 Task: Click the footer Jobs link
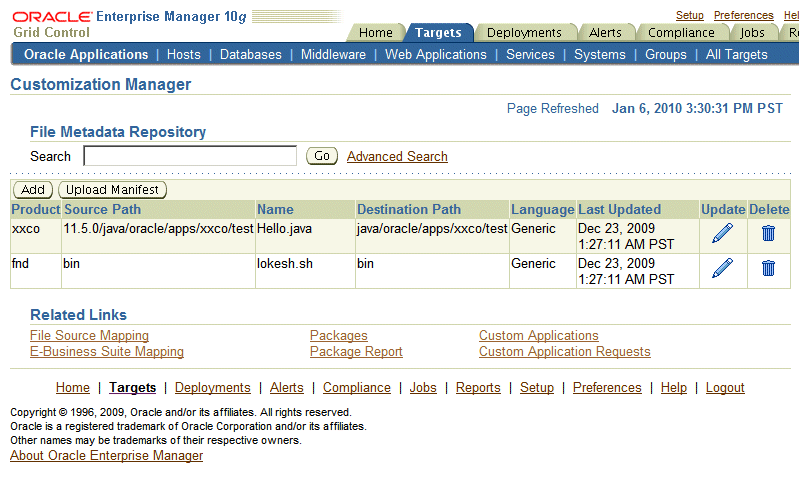point(423,388)
